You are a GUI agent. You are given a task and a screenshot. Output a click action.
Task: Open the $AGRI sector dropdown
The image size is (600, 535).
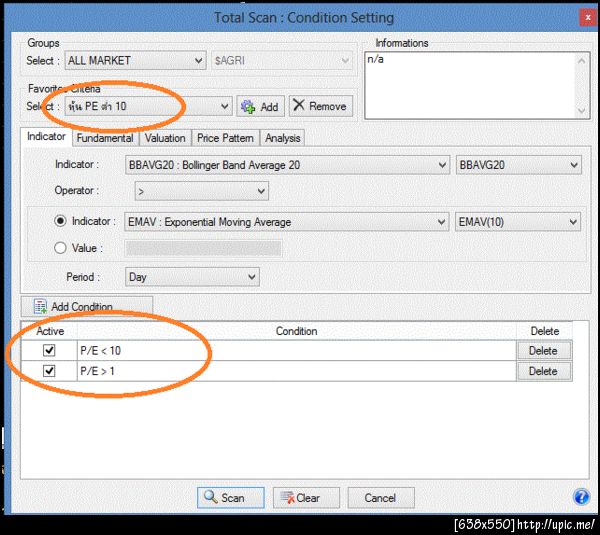tap(282, 60)
